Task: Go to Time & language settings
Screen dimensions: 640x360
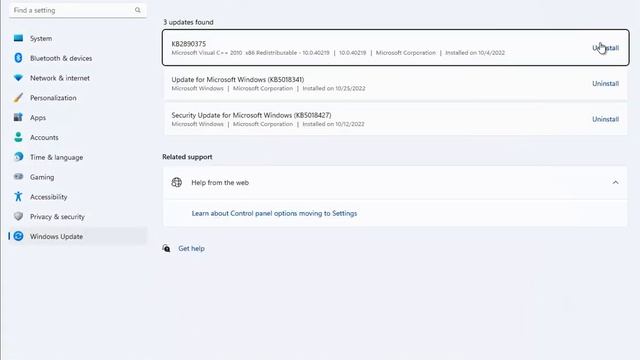Action: (78, 157)
